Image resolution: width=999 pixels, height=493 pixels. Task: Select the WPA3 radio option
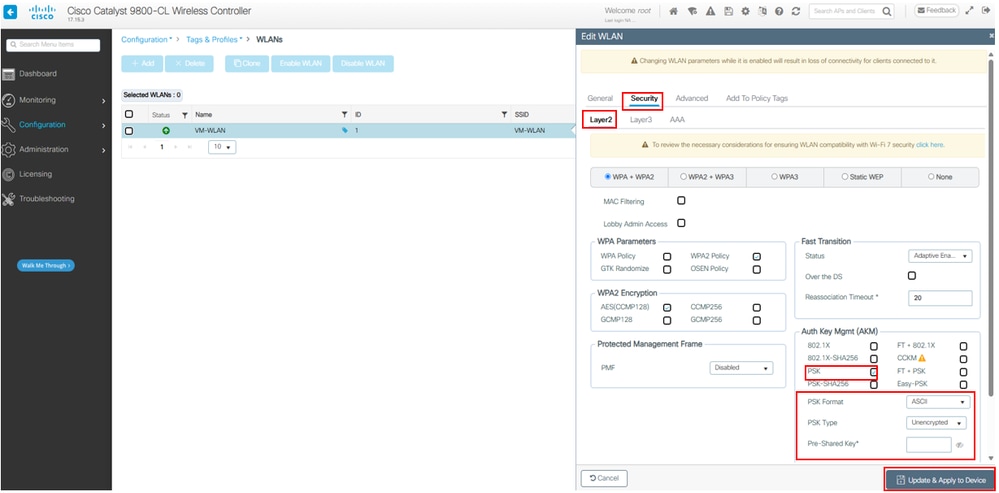(774, 177)
